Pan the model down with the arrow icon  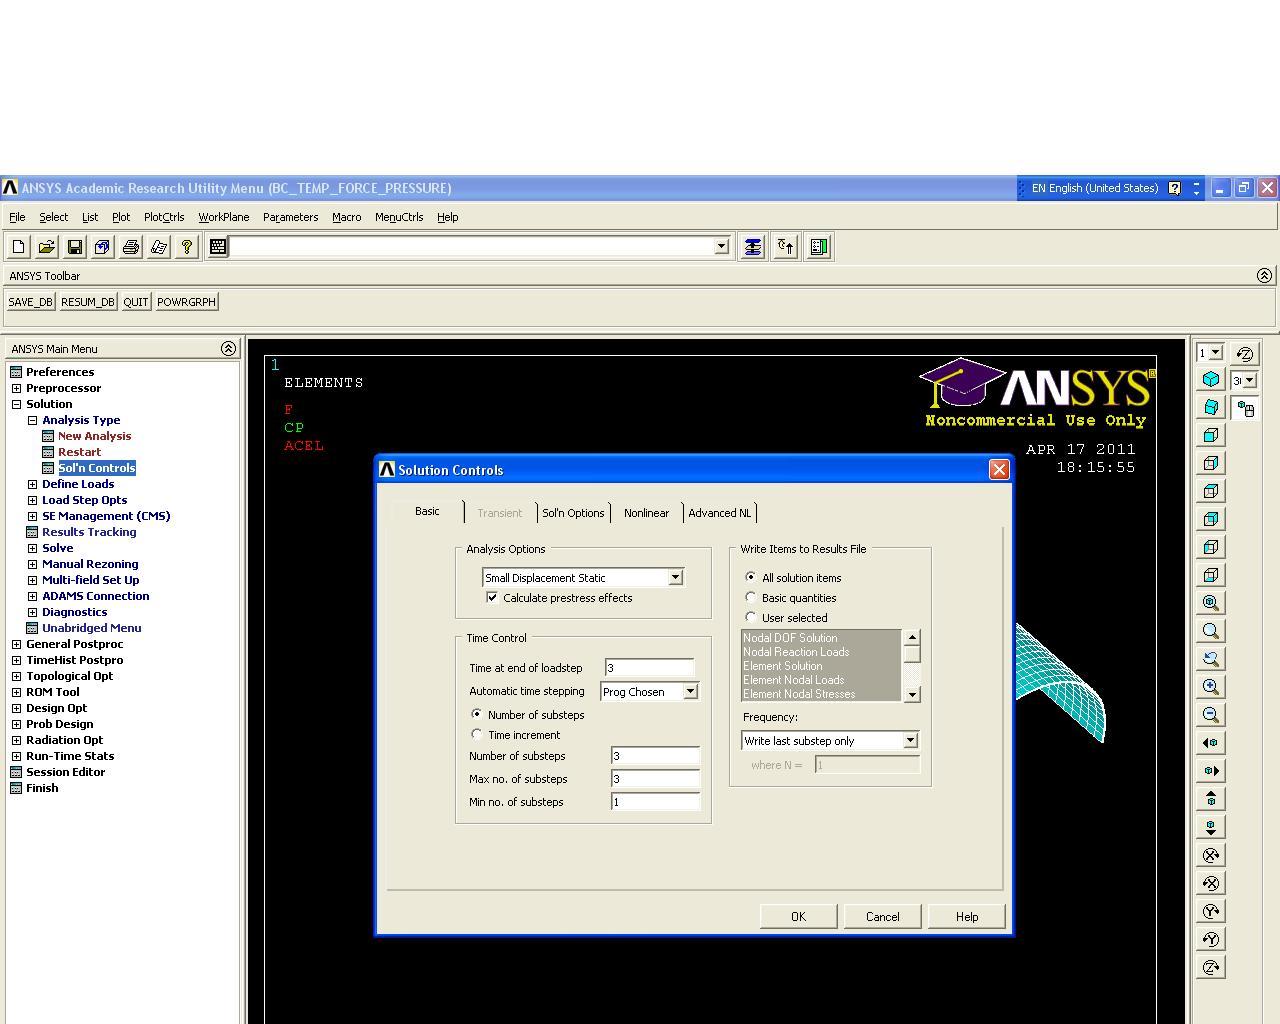point(1211,827)
